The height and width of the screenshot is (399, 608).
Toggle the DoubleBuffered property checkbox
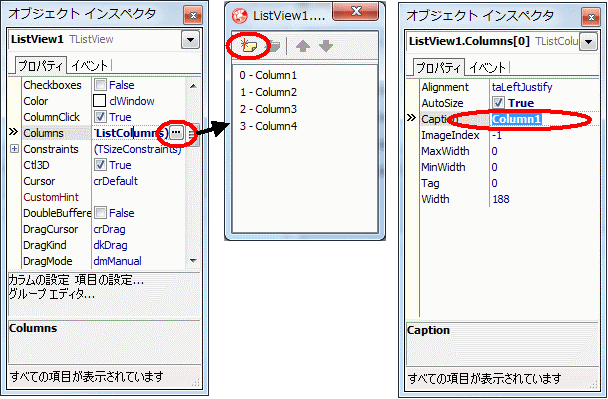coord(100,213)
